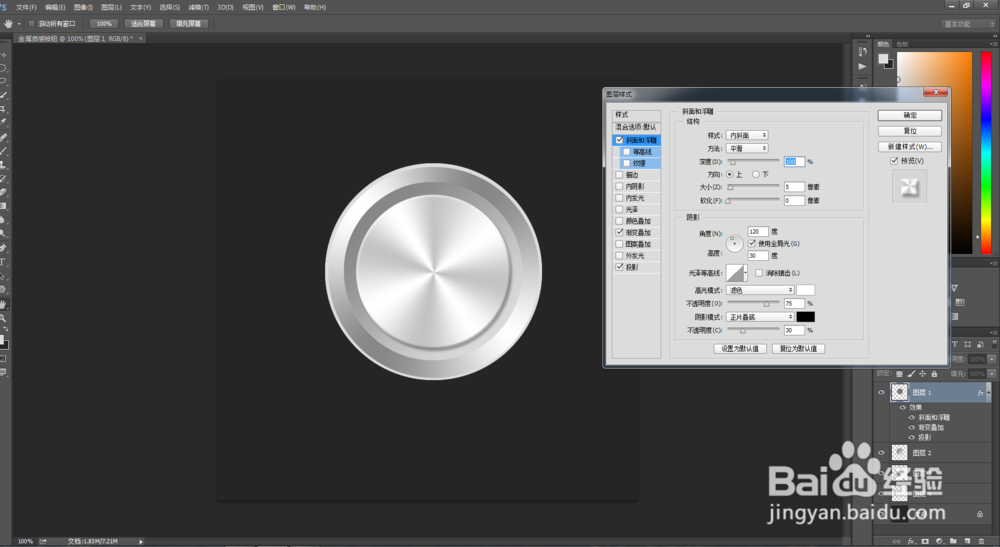Viewport: 1000px width, 547px height.
Task: Select the Quick Selection tool
Action: [3, 95]
